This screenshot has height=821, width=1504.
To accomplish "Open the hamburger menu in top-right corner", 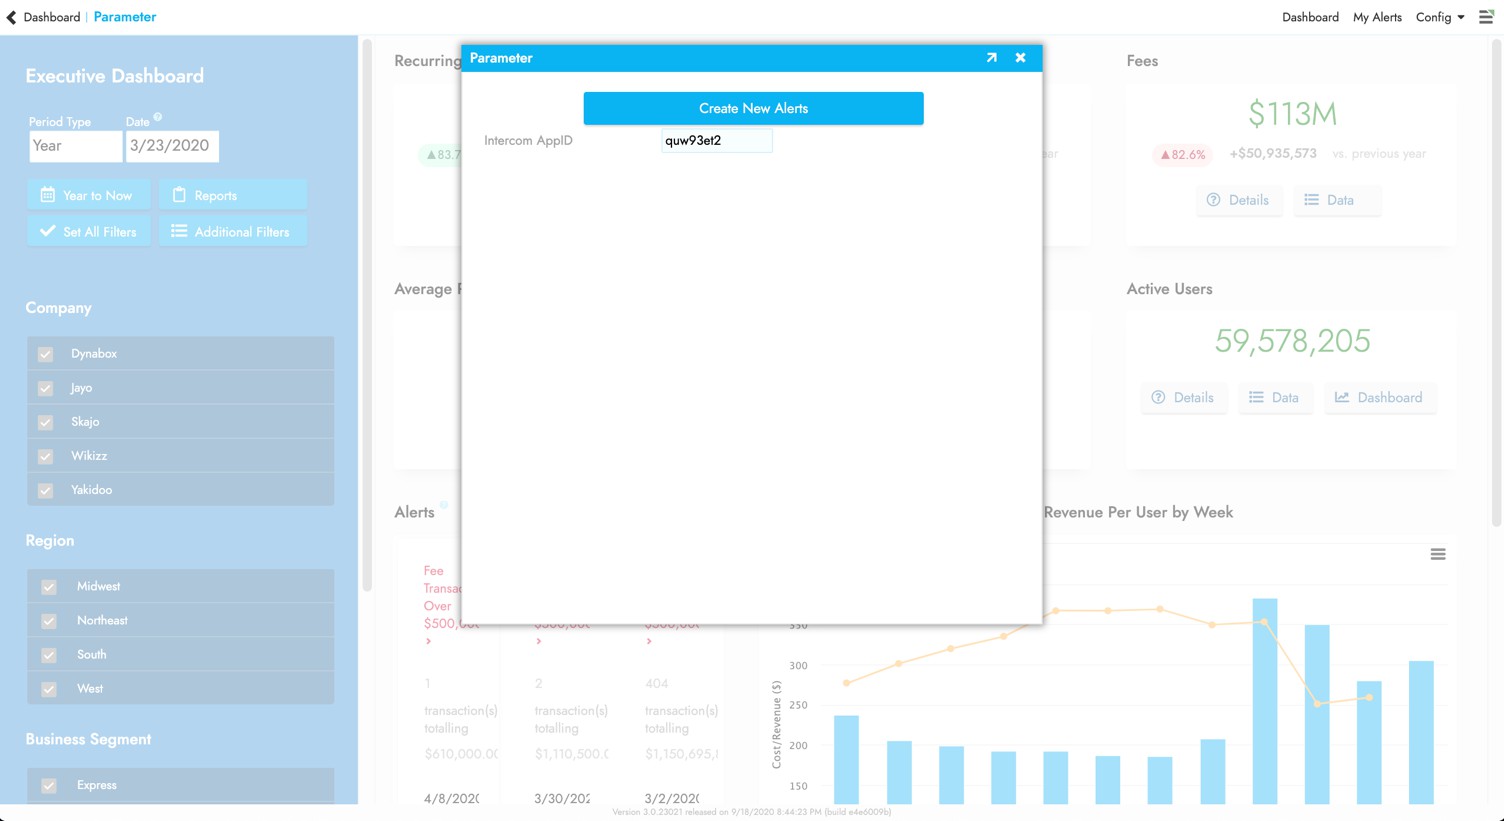I will pyautogui.click(x=1486, y=17).
